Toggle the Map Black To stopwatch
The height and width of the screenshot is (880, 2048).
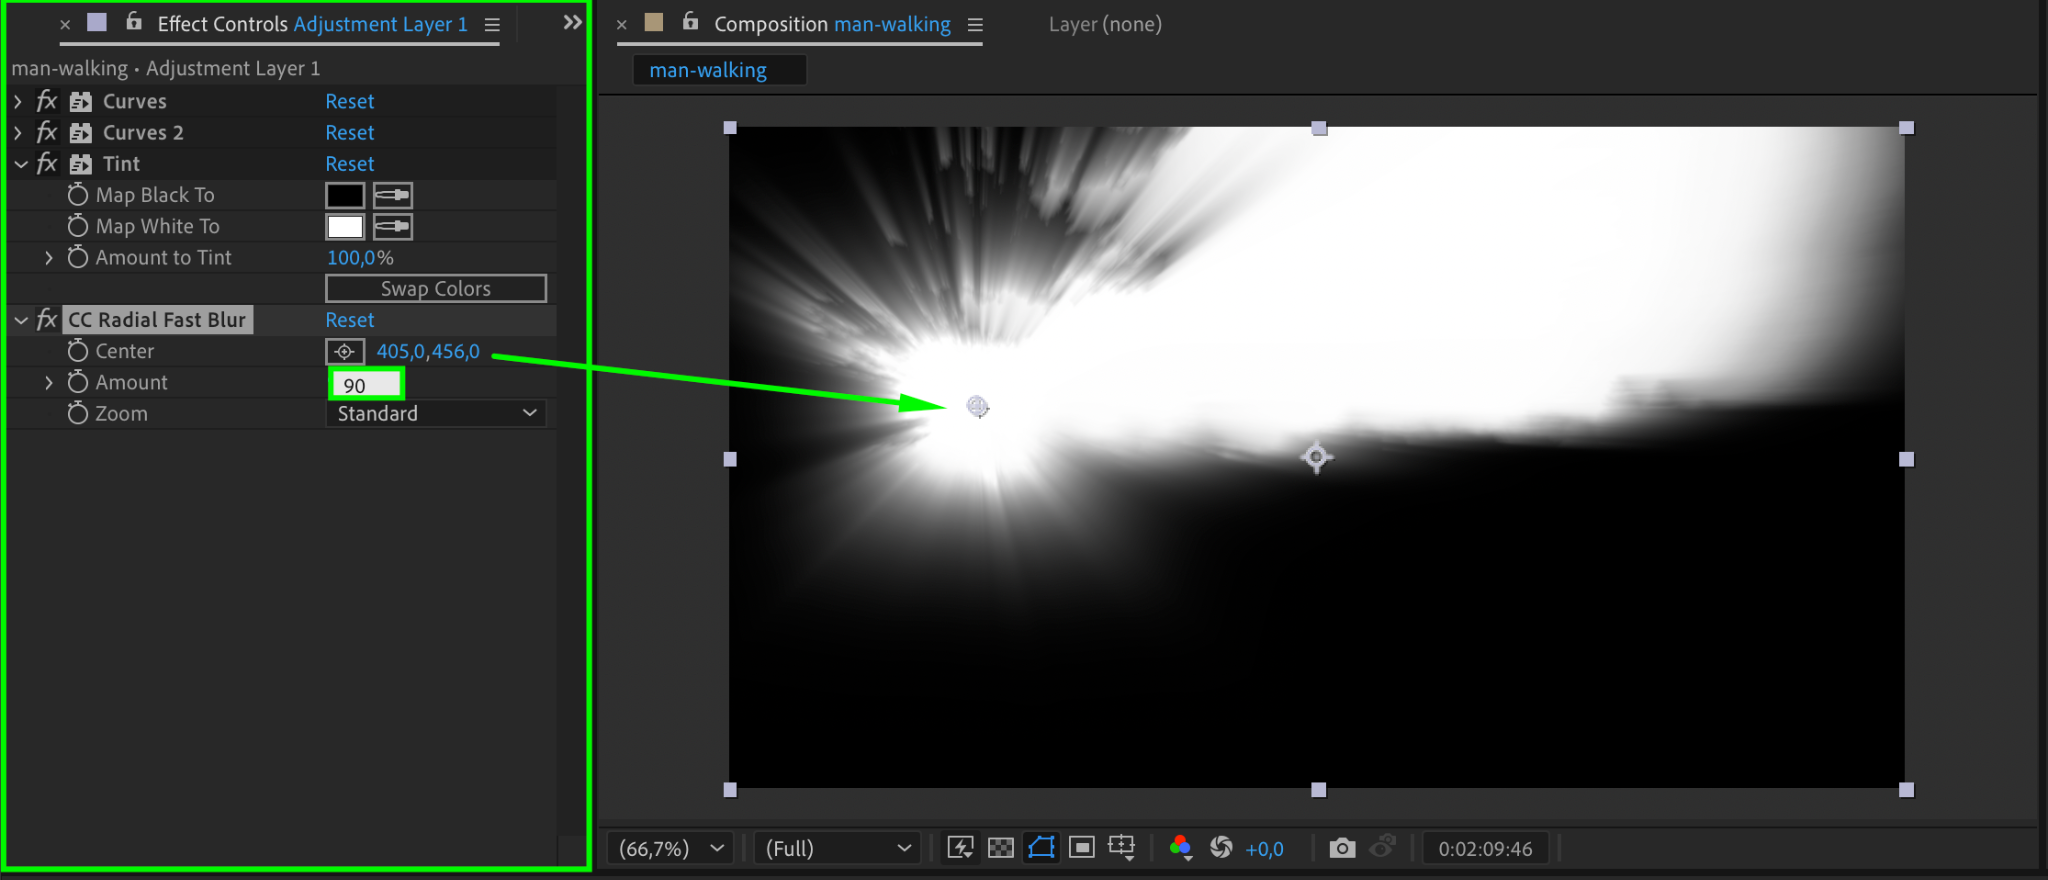(78, 195)
